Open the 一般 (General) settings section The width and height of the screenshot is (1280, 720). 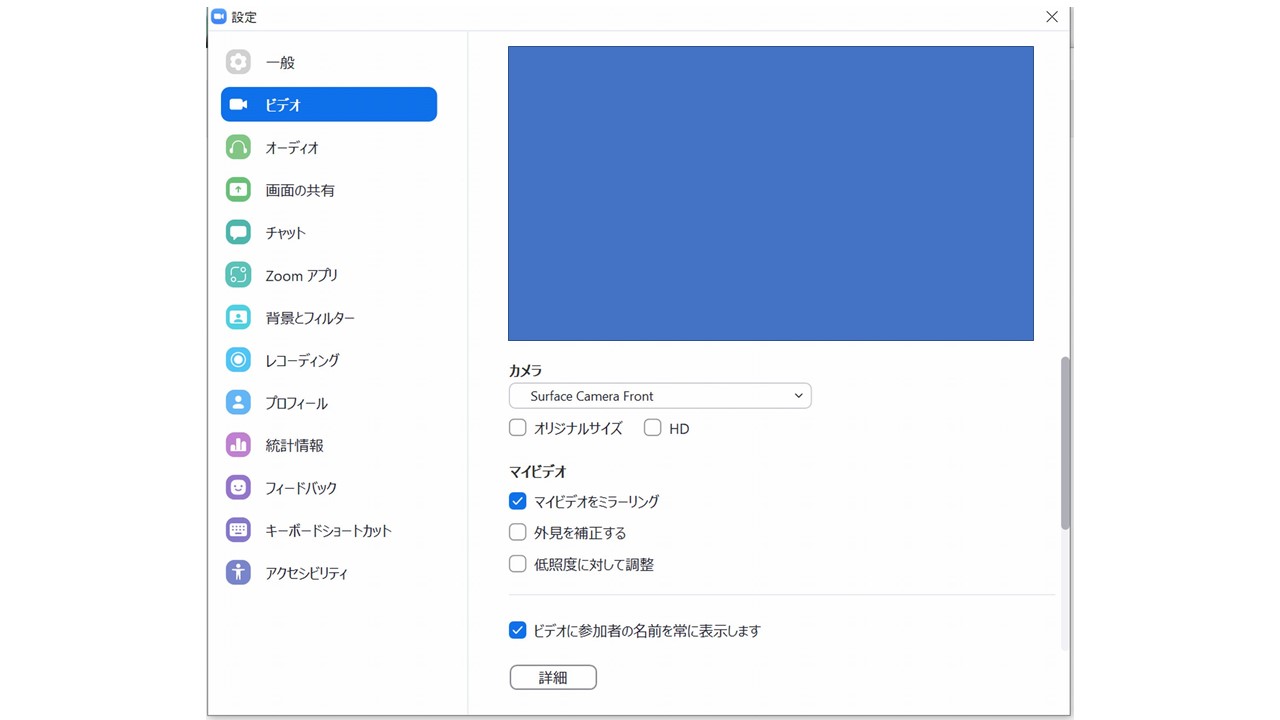pos(280,62)
